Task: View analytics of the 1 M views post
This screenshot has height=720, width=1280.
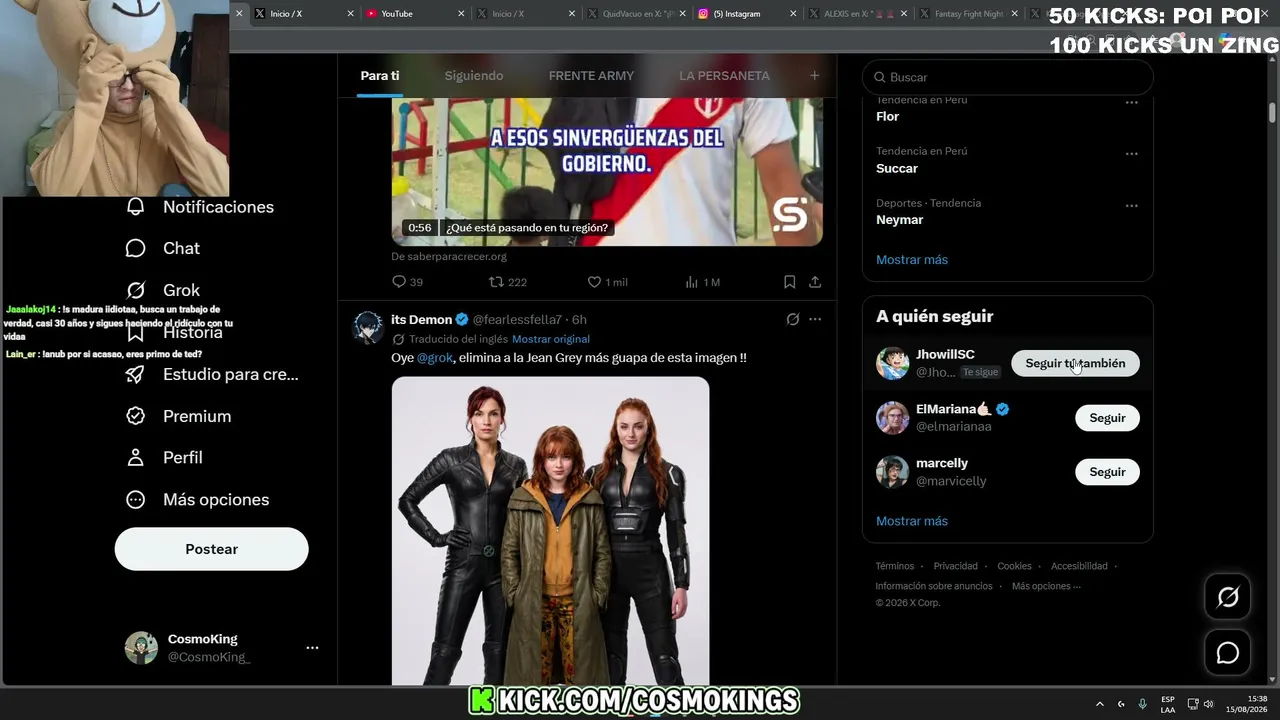Action: 691,282
